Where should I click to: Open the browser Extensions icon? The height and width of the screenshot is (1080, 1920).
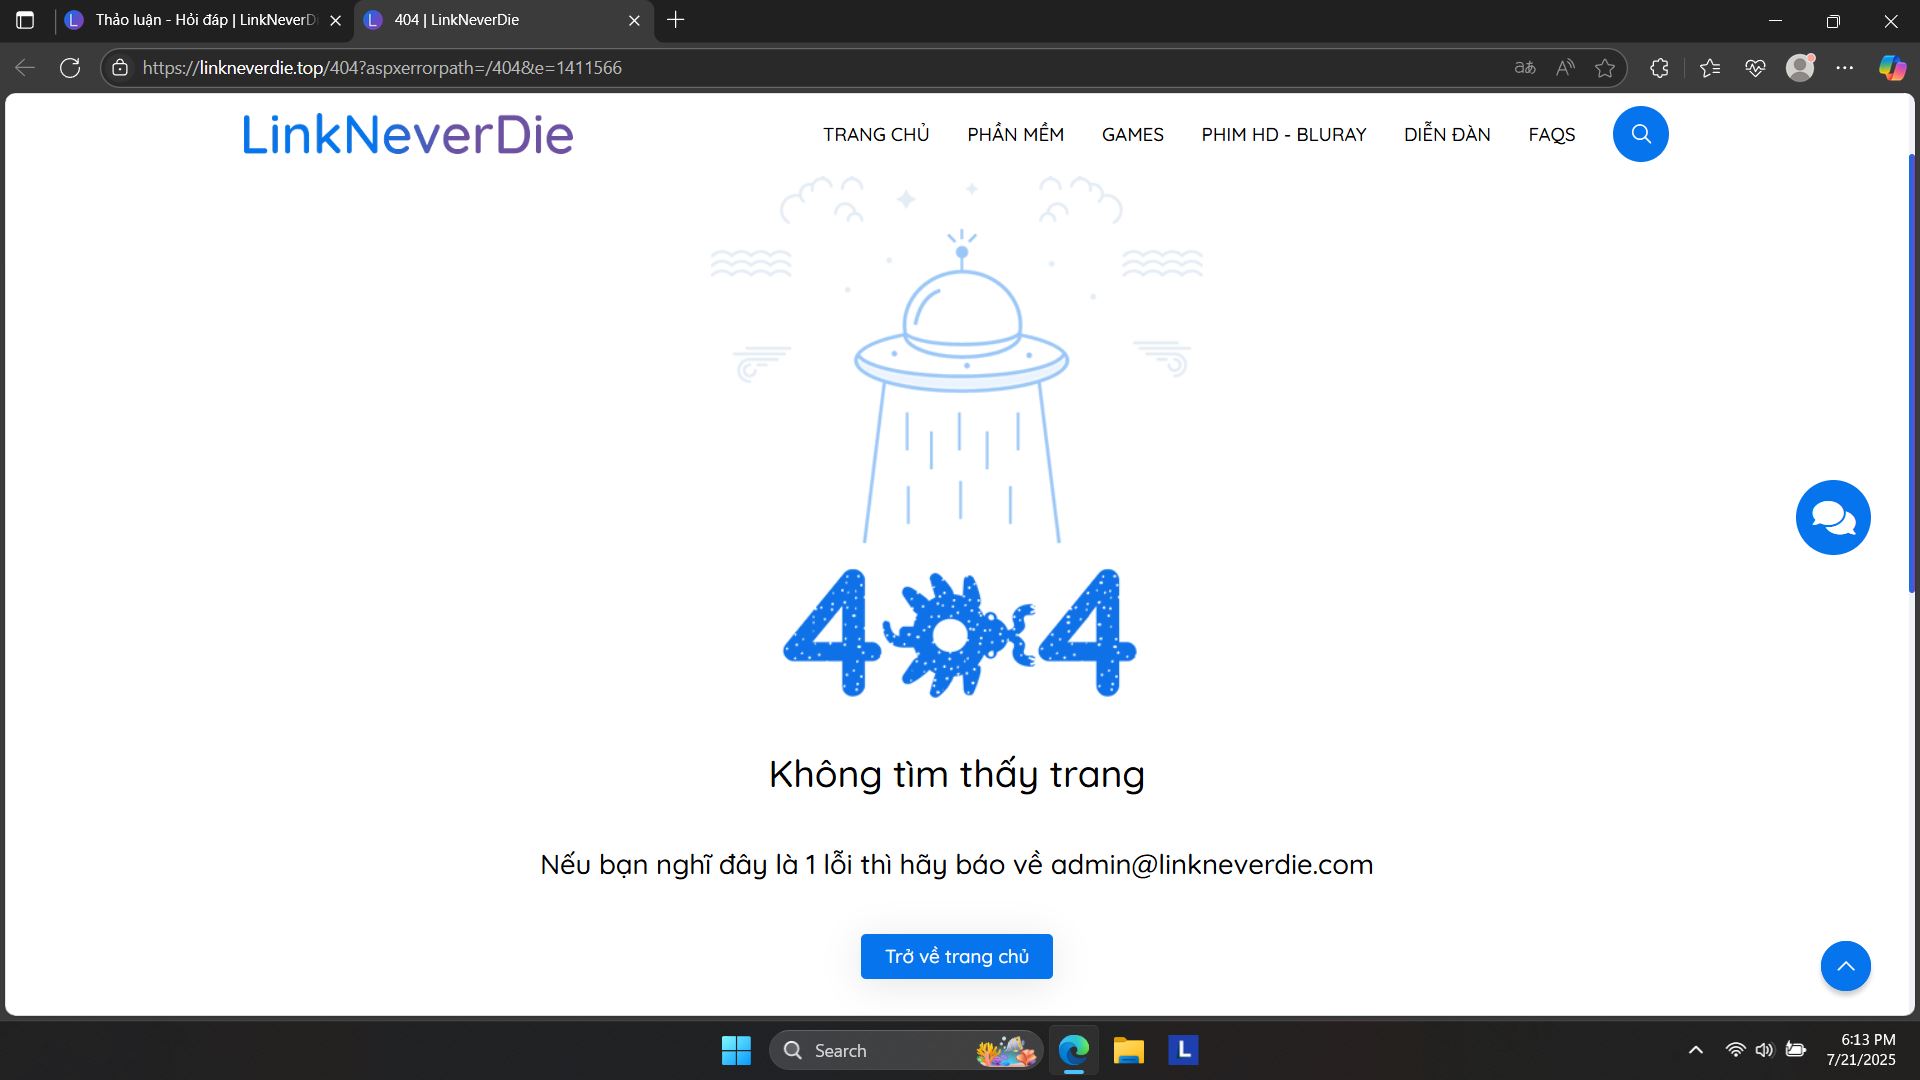[1659, 68]
